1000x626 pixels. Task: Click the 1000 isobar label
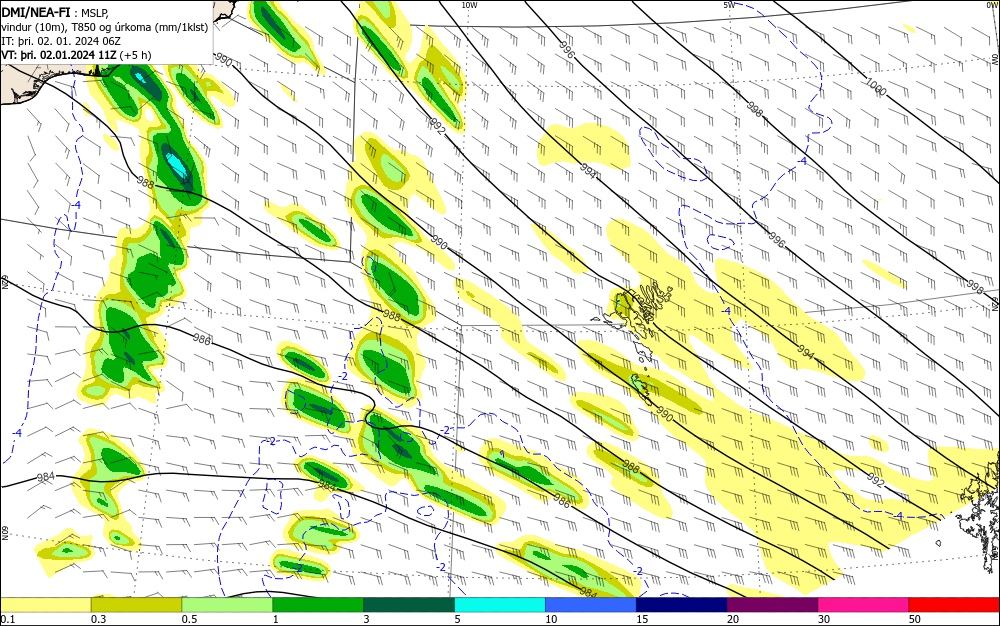tap(876, 86)
